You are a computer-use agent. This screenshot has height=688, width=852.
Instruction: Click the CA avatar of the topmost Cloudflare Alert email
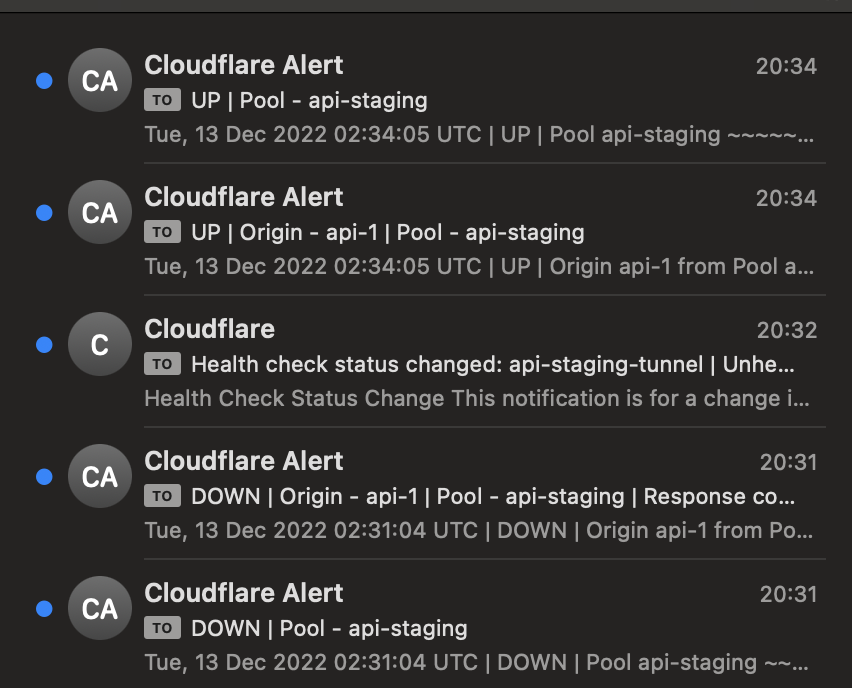click(100, 80)
